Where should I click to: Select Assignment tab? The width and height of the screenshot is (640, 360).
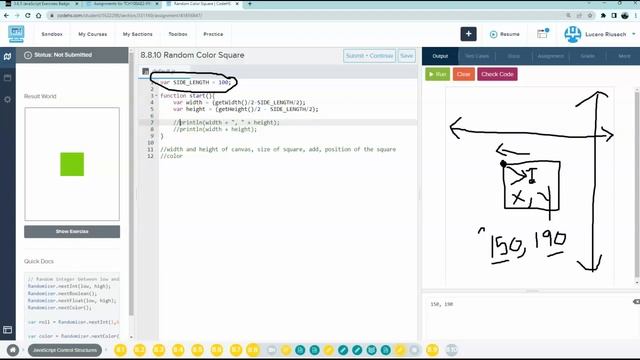click(551, 56)
